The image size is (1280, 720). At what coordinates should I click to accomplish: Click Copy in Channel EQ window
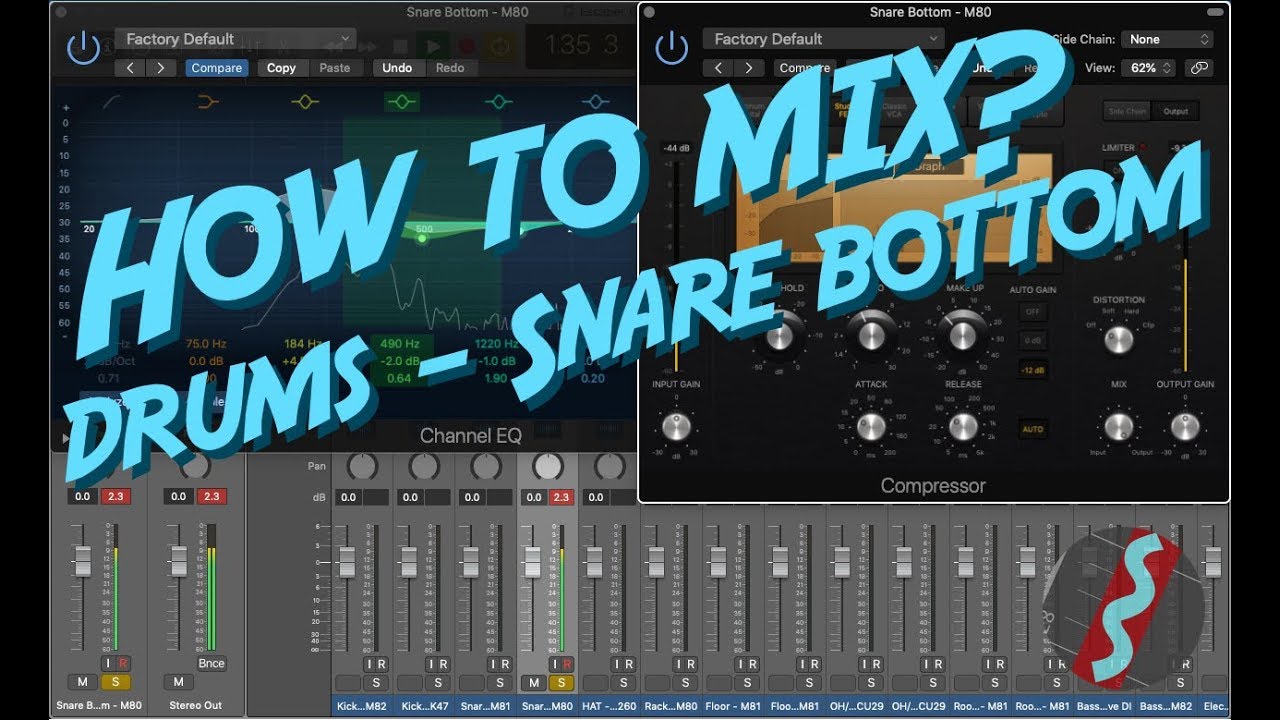pyautogui.click(x=281, y=68)
